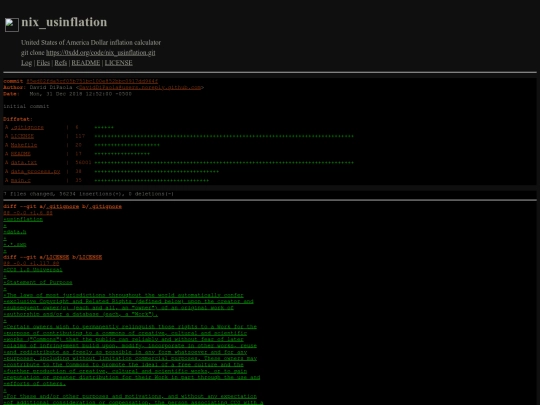Click the added line '+CC0 1.0 Universal'

tap(33, 270)
